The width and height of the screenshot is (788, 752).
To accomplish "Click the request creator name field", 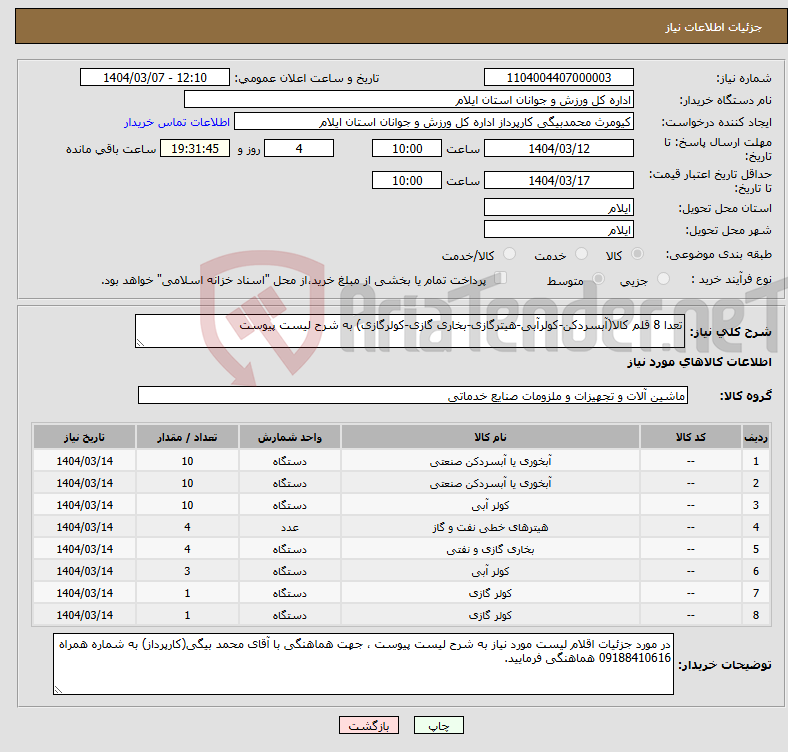I will pyautogui.click(x=434, y=122).
